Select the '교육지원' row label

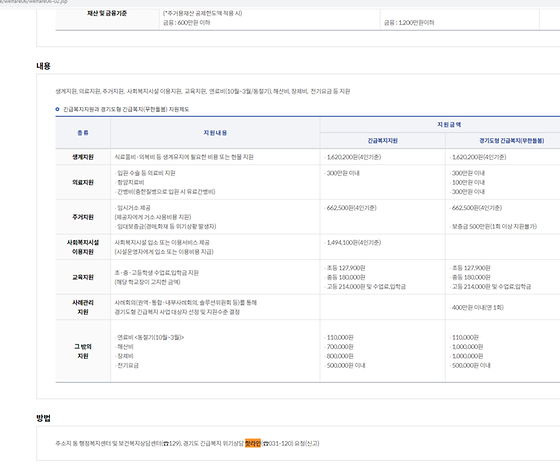tap(83, 277)
